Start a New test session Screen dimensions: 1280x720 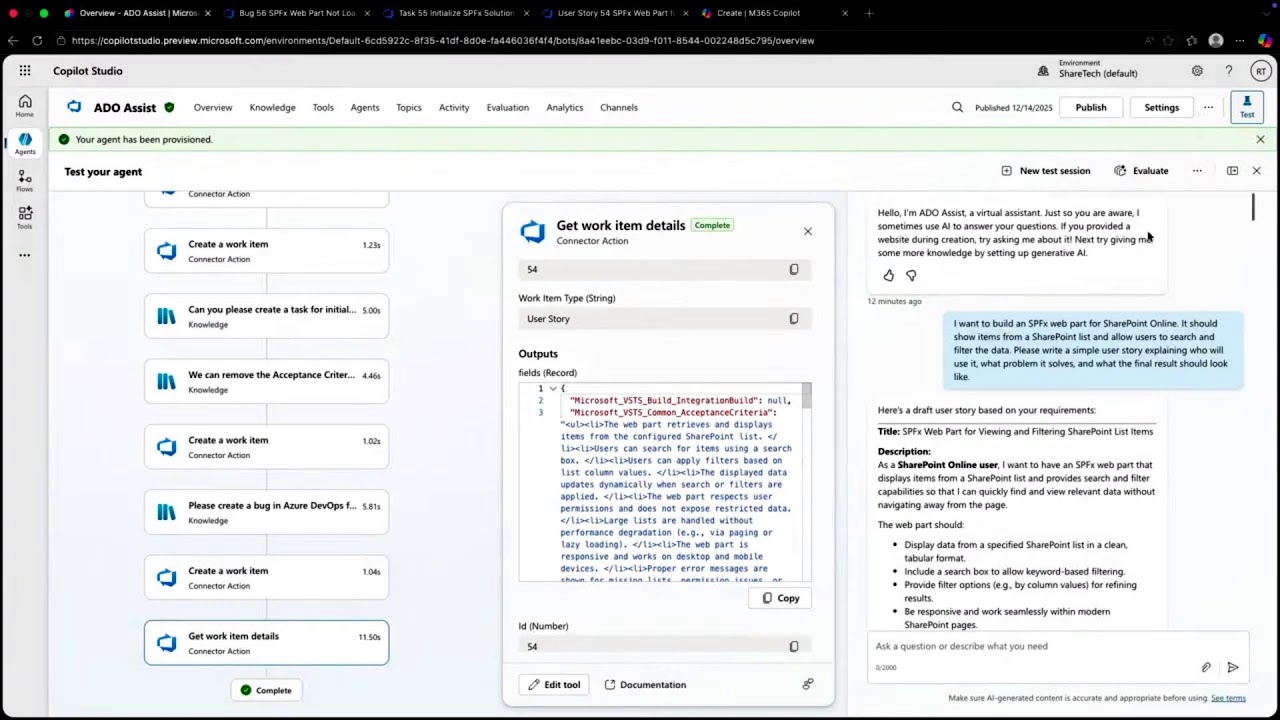(1046, 171)
